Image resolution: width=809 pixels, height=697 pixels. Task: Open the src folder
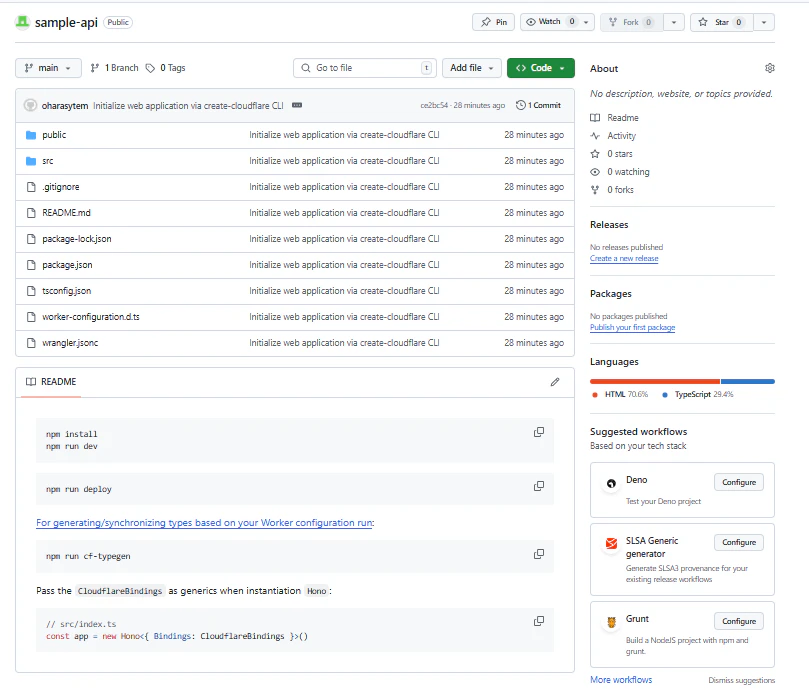click(47, 161)
